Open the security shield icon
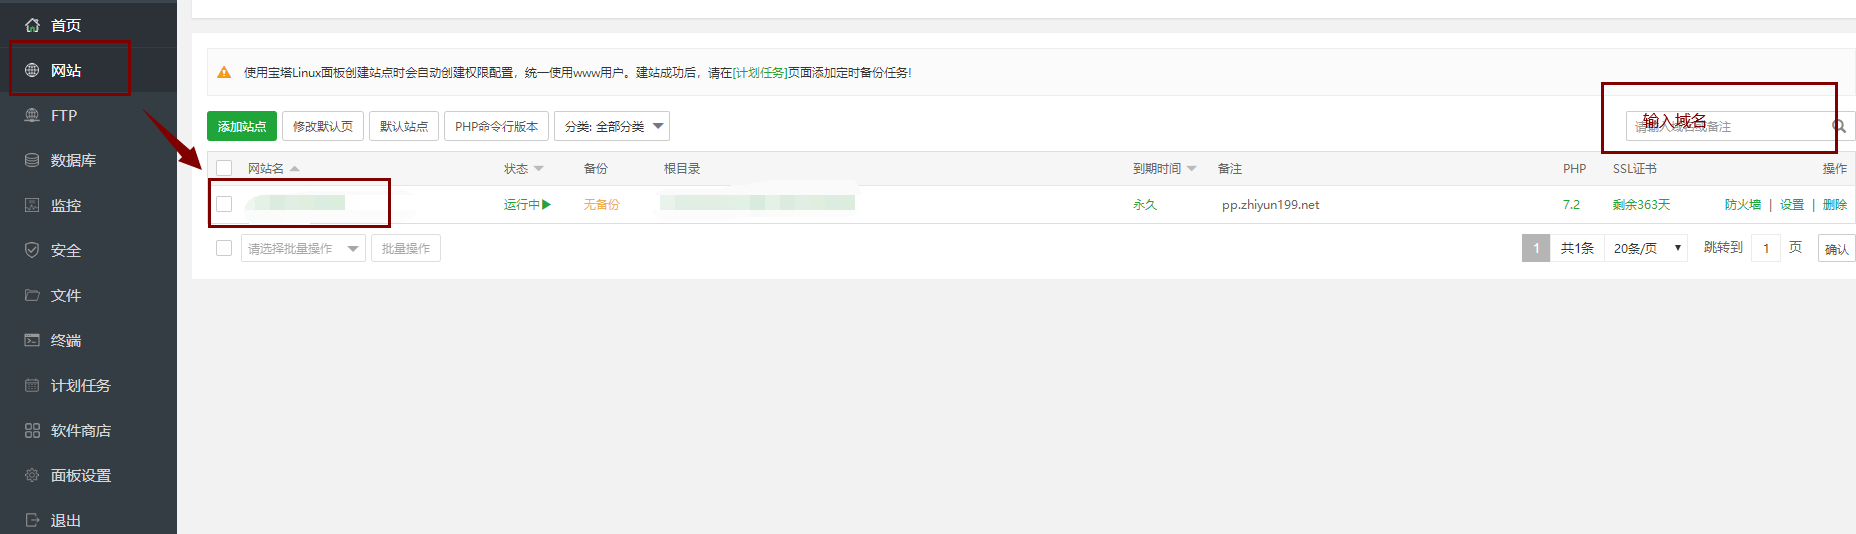1856x534 pixels. pos(32,250)
